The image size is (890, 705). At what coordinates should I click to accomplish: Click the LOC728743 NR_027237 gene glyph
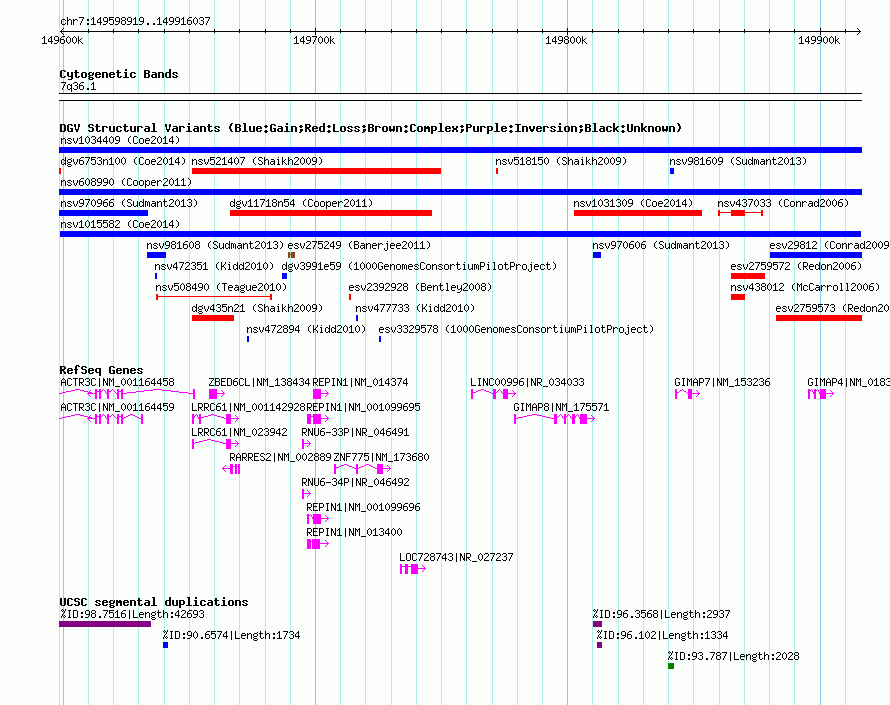pos(413,569)
